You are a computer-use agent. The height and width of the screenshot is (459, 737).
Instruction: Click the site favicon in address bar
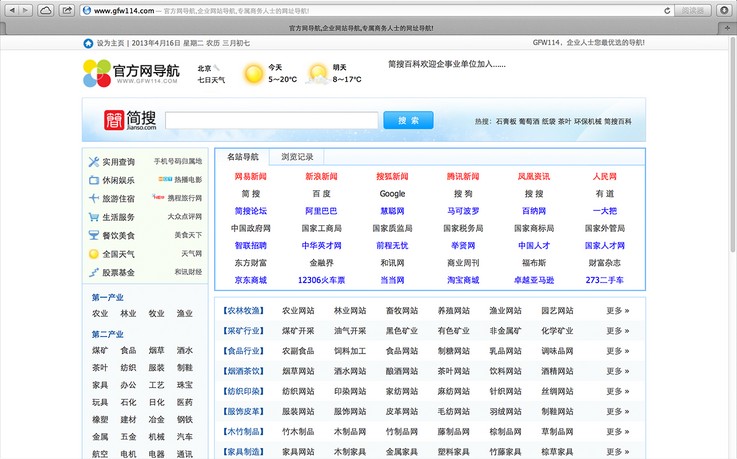[86, 10]
